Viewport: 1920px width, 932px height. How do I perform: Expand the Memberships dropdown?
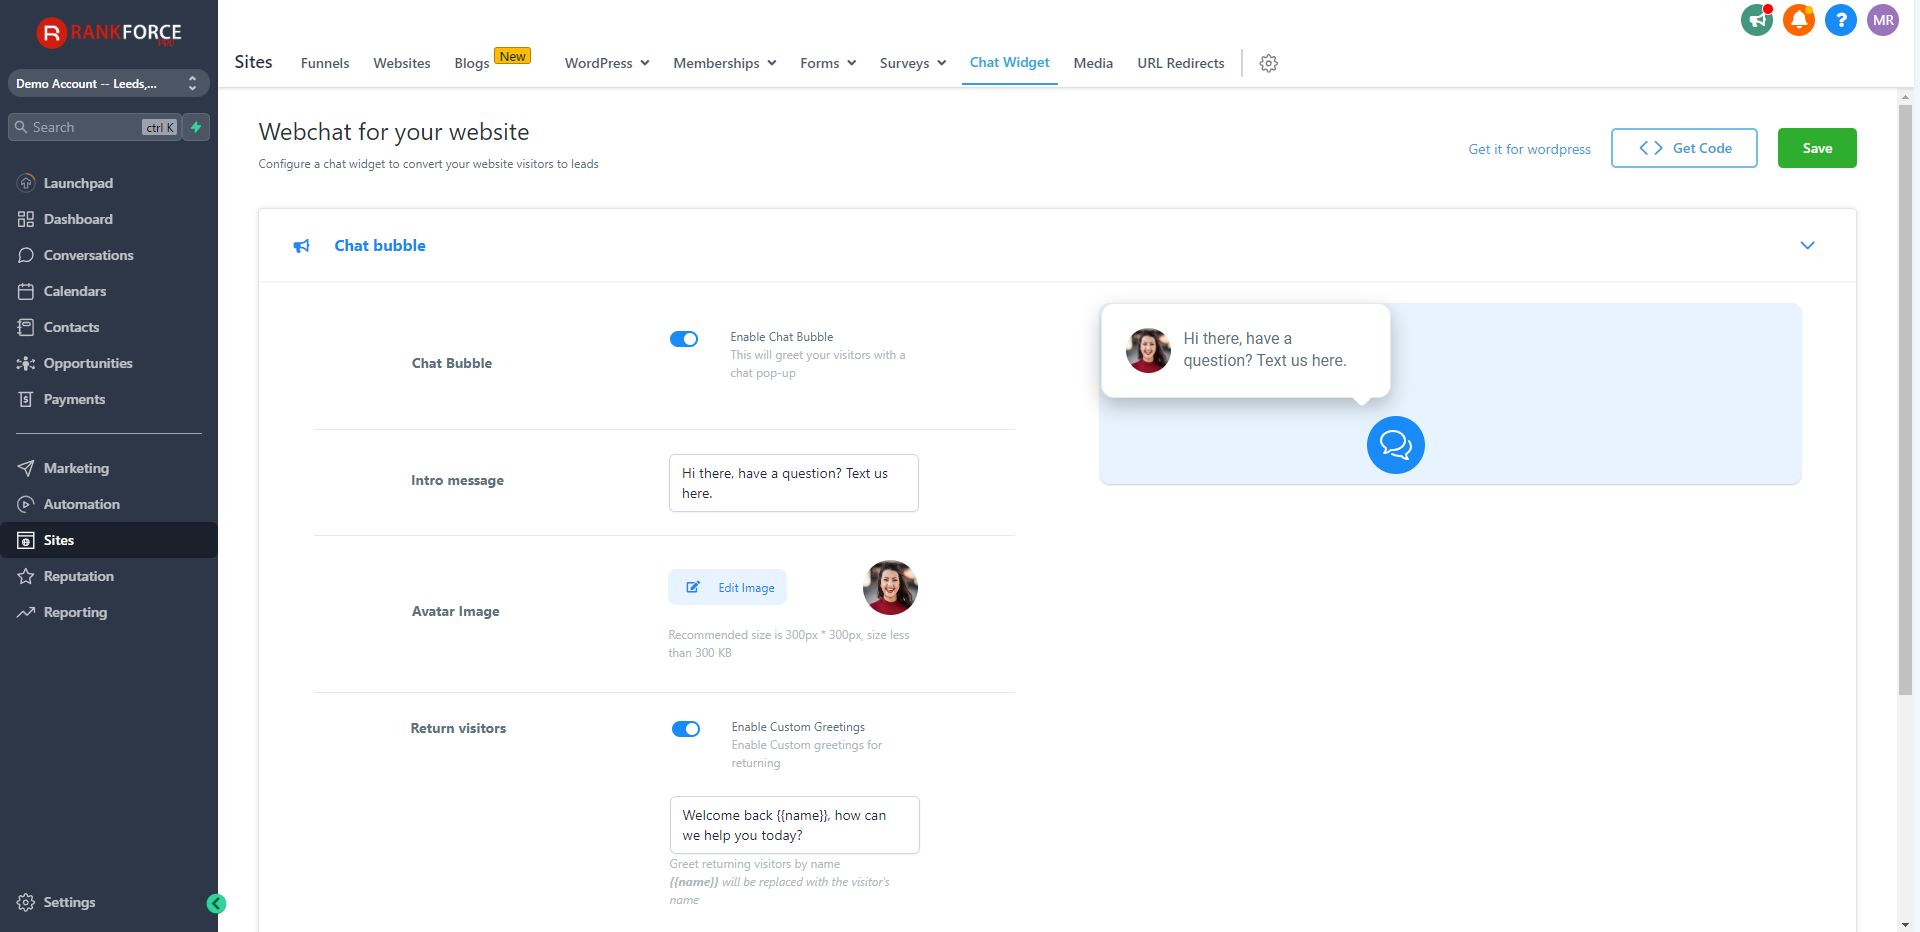click(x=724, y=63)
